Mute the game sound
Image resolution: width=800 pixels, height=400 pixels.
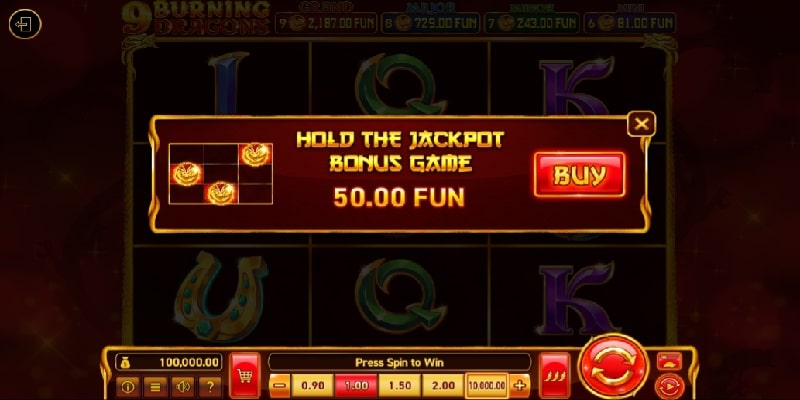pyautogui.click(x=183, y=387)
